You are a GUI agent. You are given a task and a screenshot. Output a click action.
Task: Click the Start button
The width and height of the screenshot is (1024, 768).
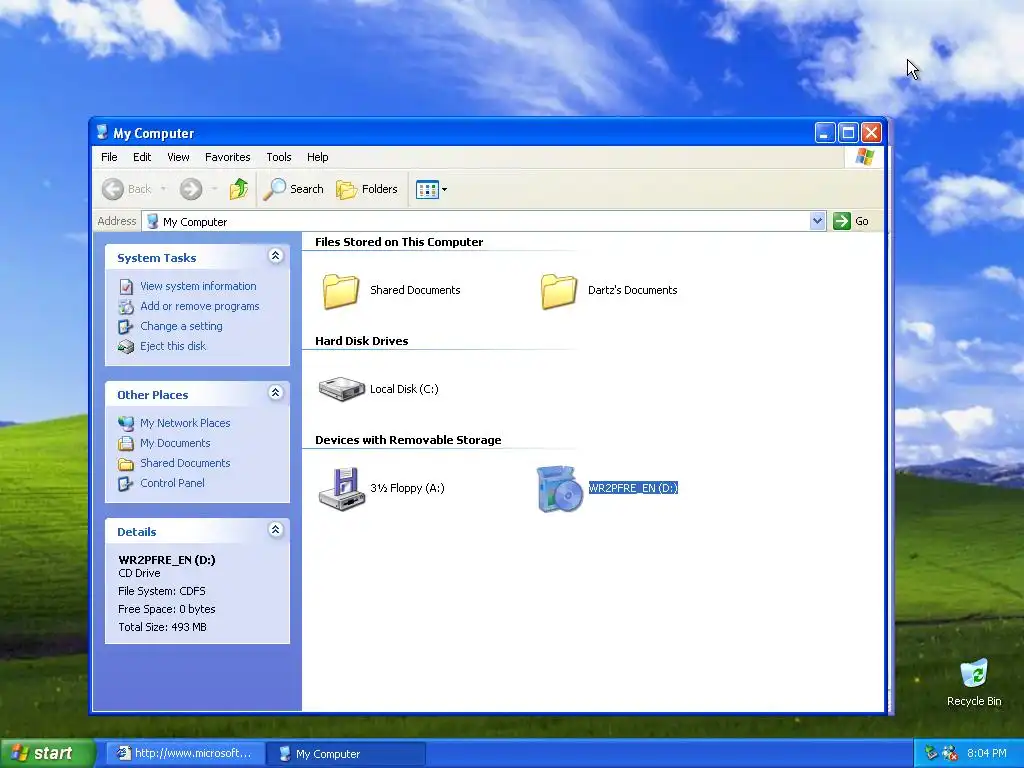point(47,753)
